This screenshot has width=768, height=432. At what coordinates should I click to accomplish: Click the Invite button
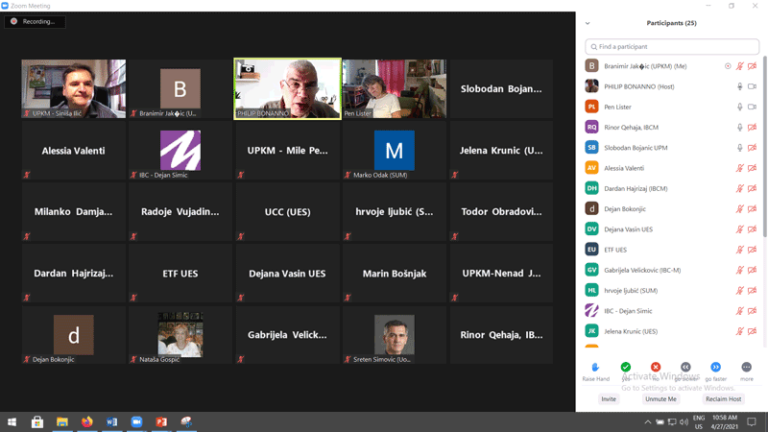point(608,399)
